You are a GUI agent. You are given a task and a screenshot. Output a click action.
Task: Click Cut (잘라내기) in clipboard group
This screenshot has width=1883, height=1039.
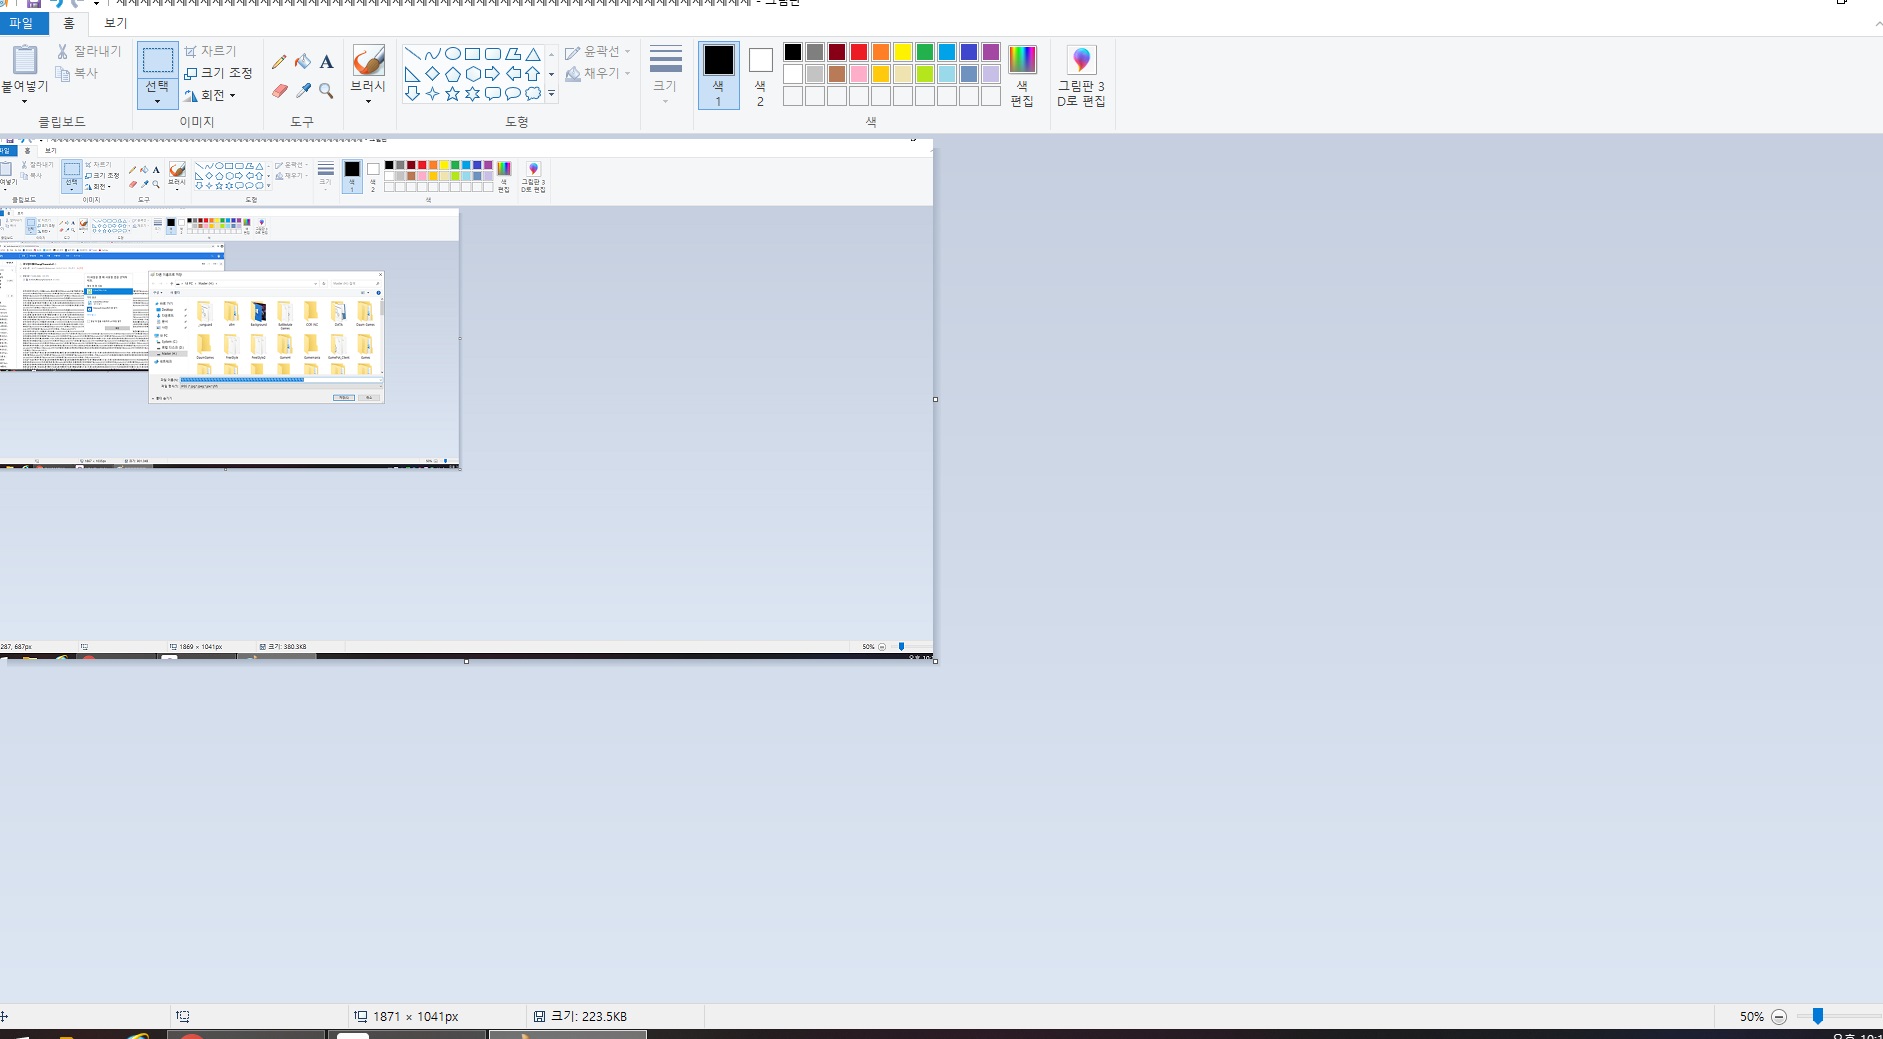(89, 51)
